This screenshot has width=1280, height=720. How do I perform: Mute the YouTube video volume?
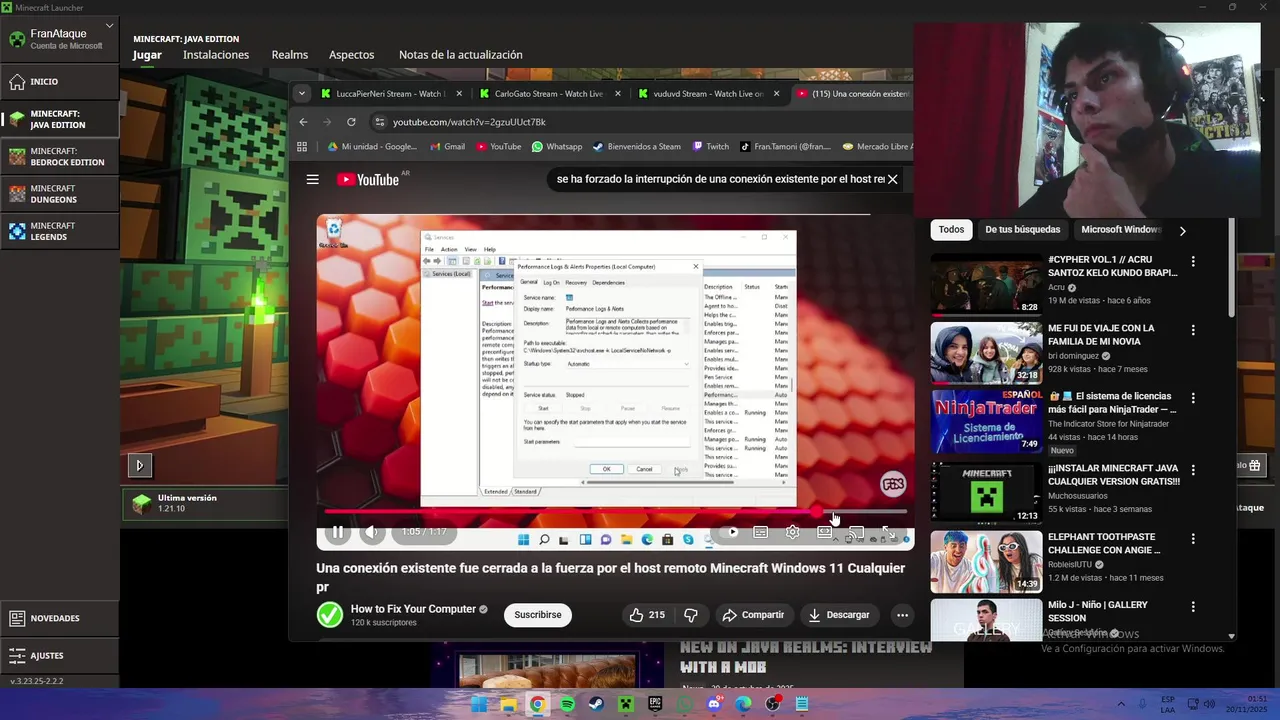(x=372, y=532)
